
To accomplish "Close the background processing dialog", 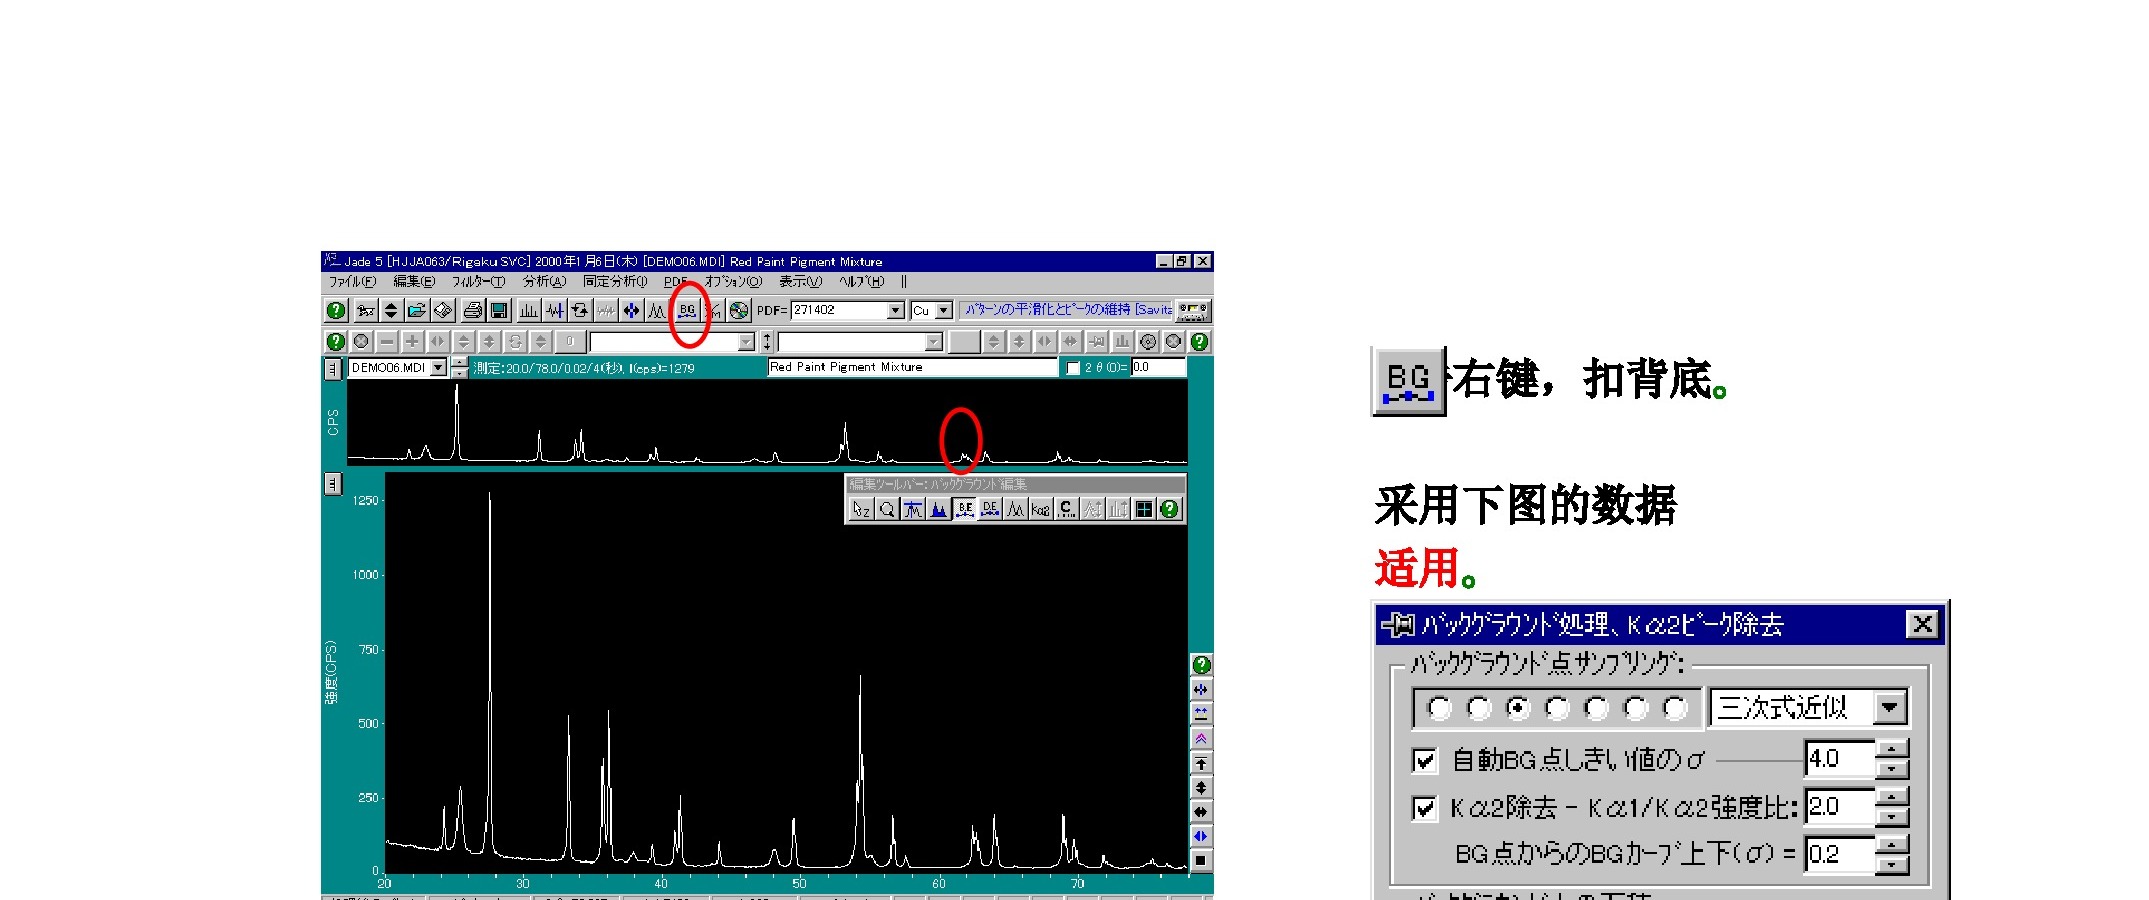I will pyautogui.click(x=1922, y=624).
